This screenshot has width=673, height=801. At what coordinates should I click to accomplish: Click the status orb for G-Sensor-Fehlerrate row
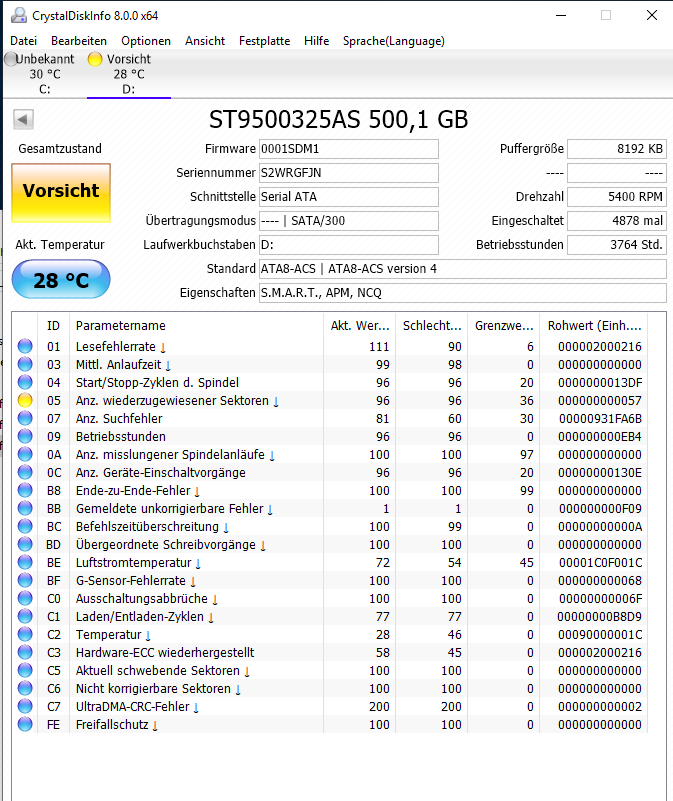point(25,580)
